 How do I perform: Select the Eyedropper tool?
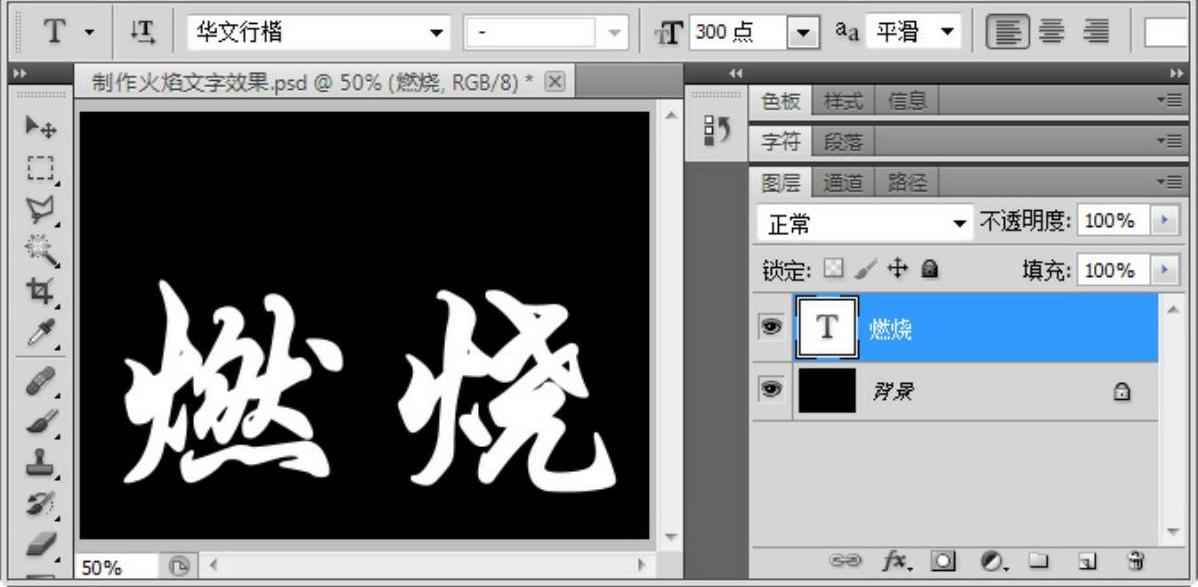pos(40,332)
